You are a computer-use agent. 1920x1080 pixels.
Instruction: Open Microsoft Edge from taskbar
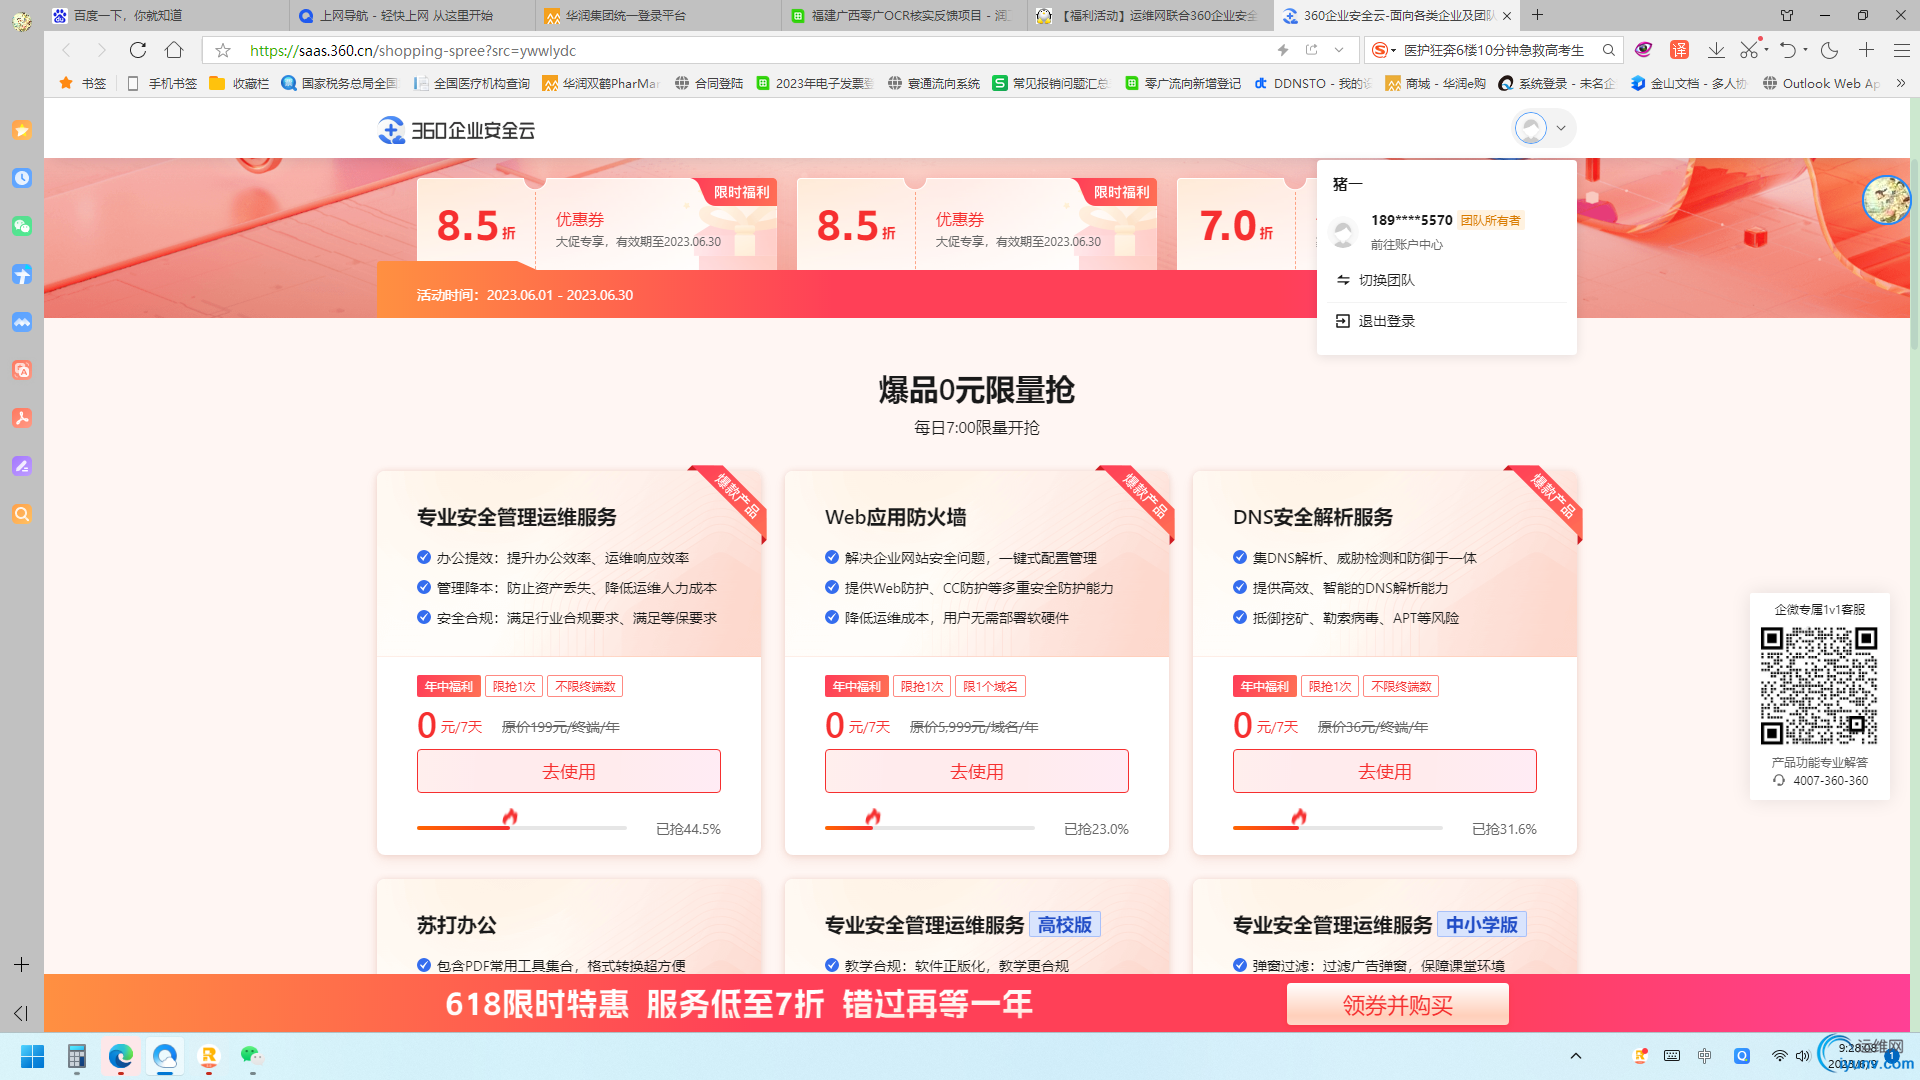pos(121,1056)
